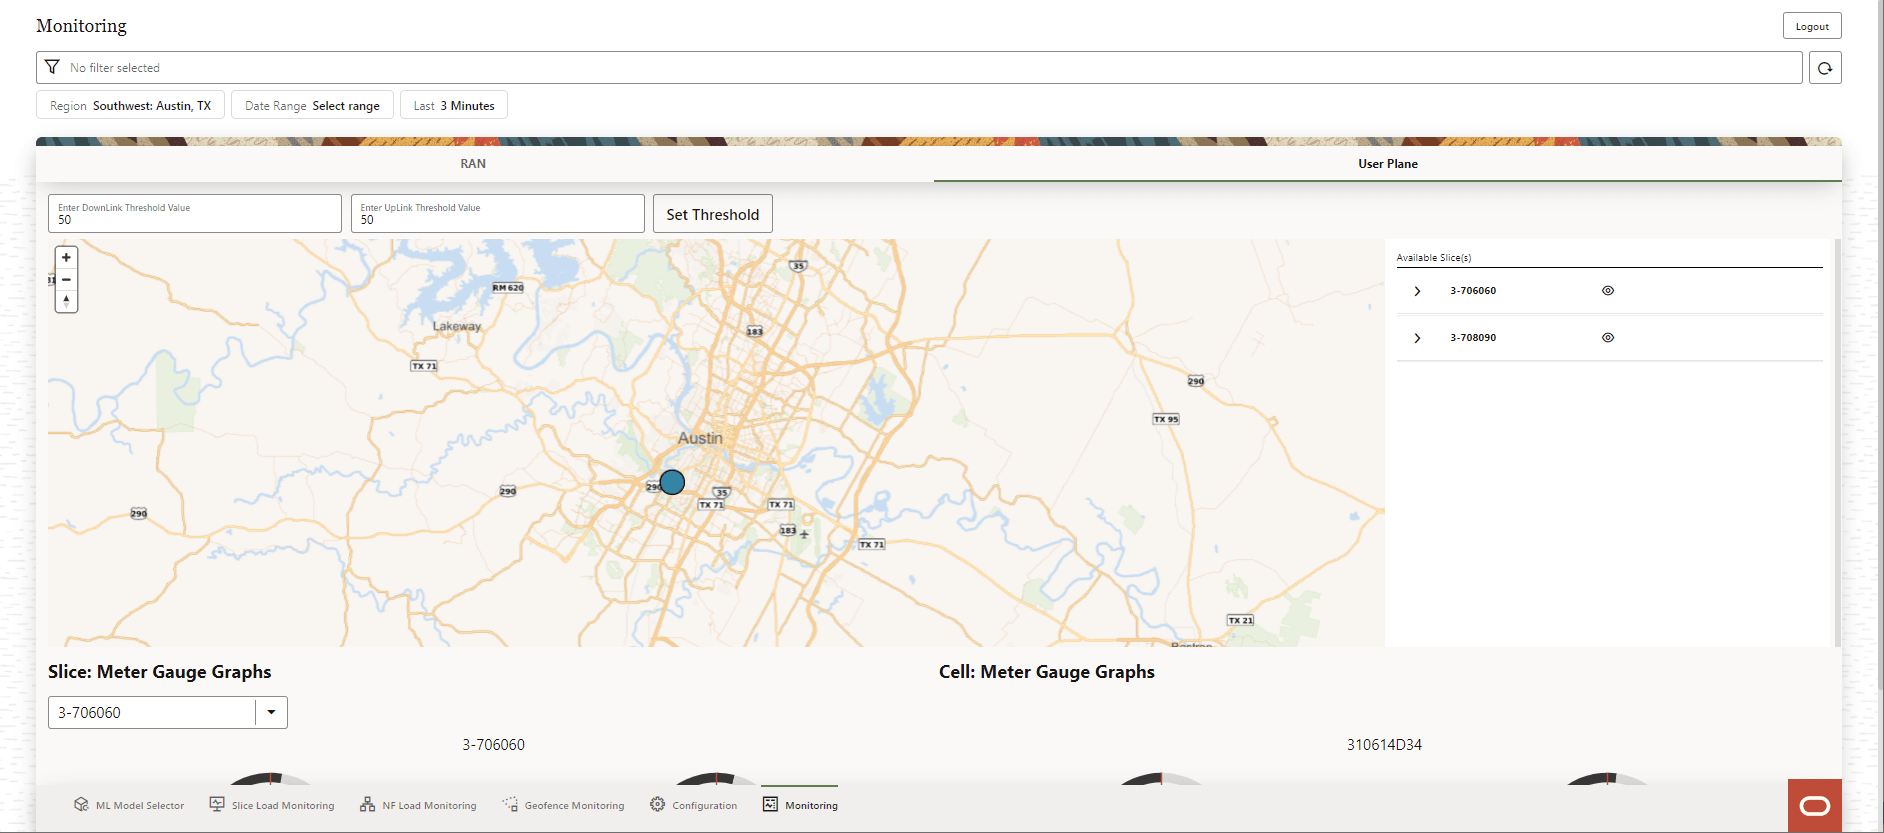Click the Geofence Monitoring icon

click(510, 804)
